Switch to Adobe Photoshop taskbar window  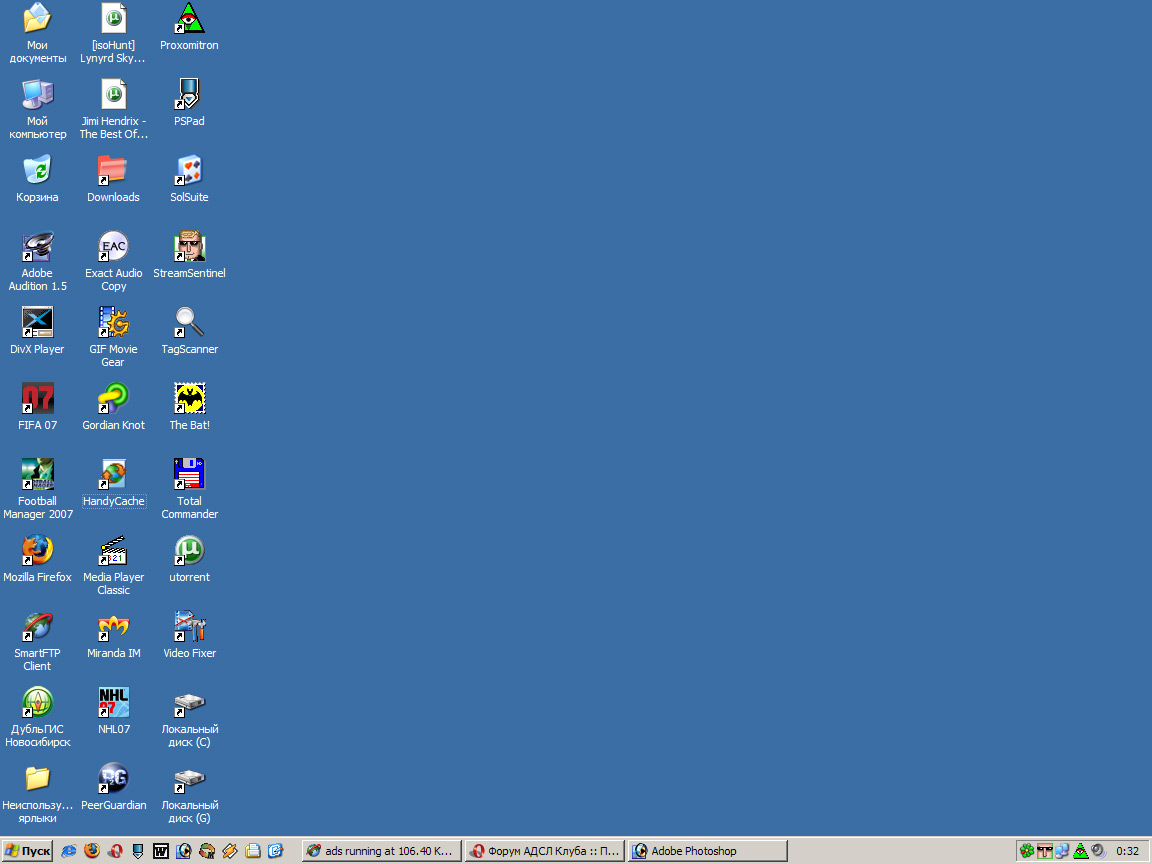click(x=707, y=851)
